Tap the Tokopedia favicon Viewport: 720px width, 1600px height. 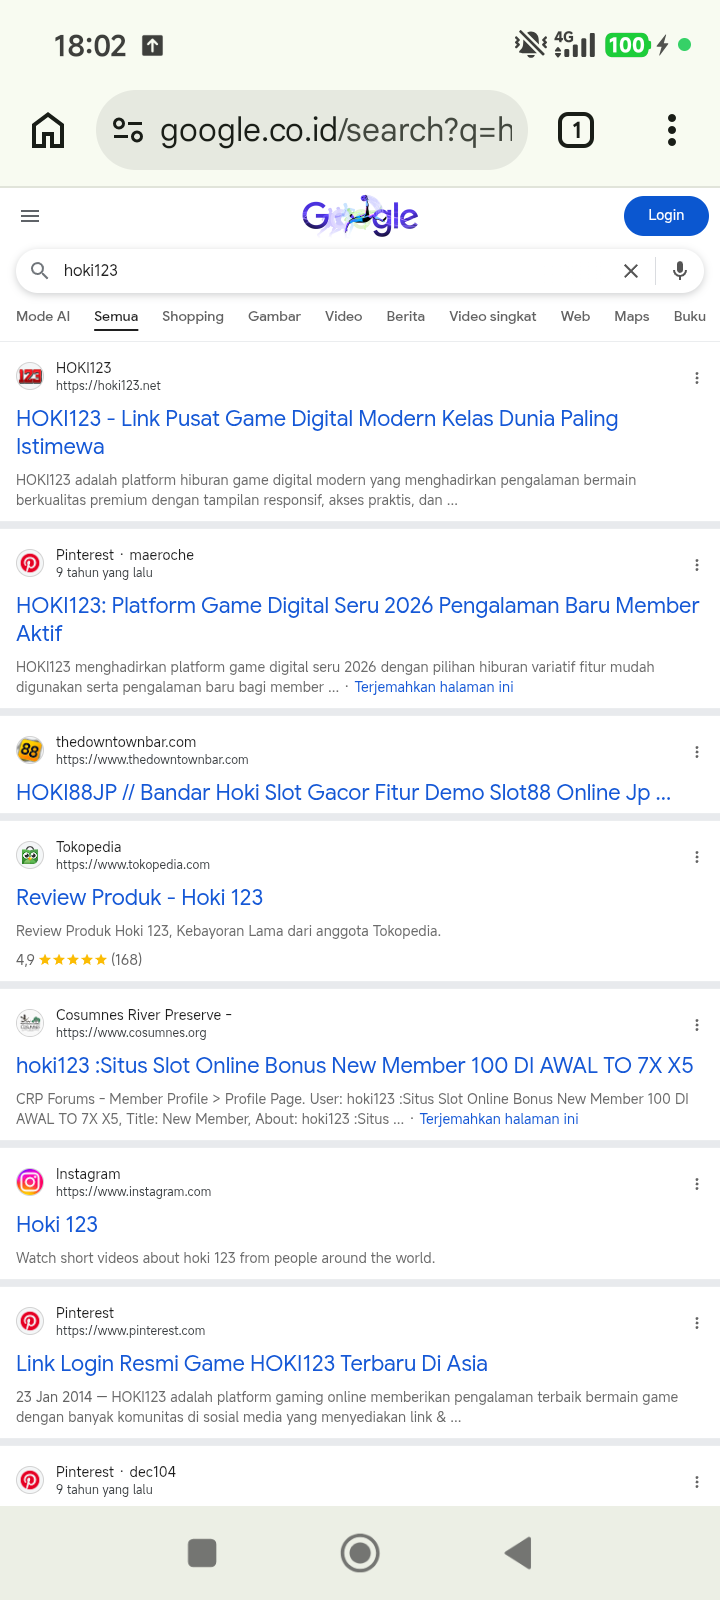31,855
